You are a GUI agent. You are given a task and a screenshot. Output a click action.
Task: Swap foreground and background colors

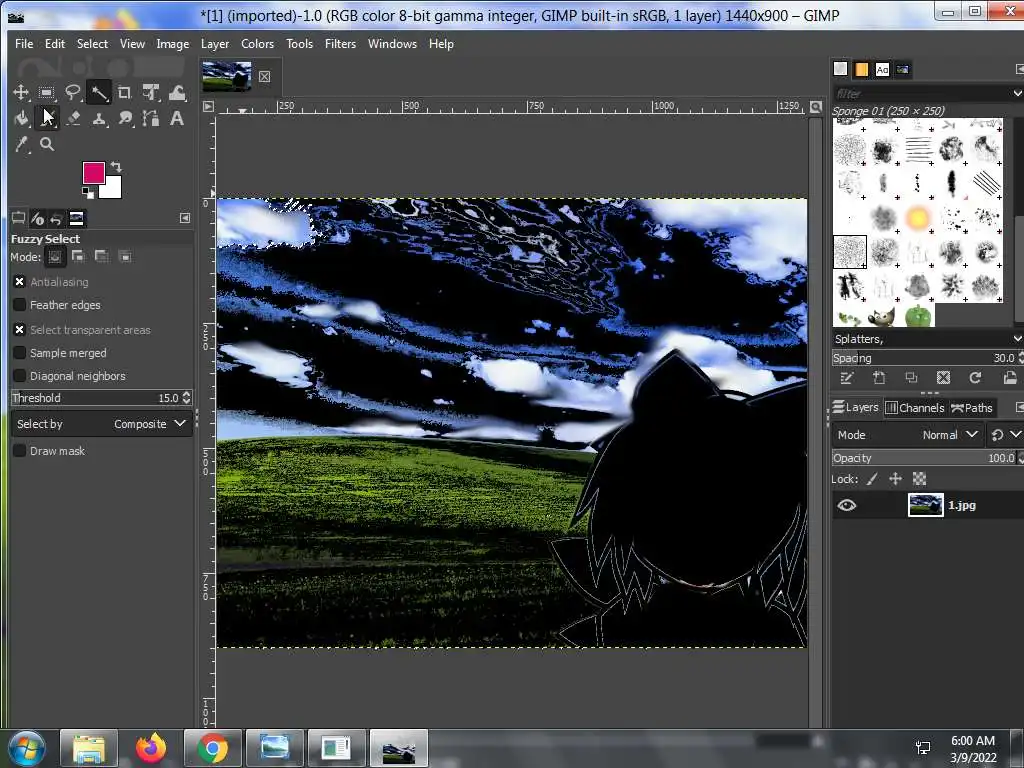(116, 167)
